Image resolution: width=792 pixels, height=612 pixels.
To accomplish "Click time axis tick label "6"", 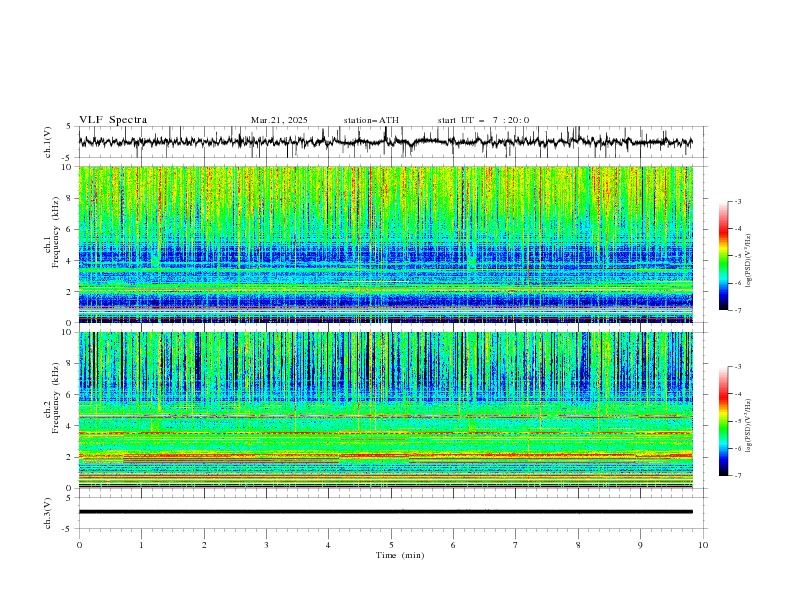I will tap(453, 545).
